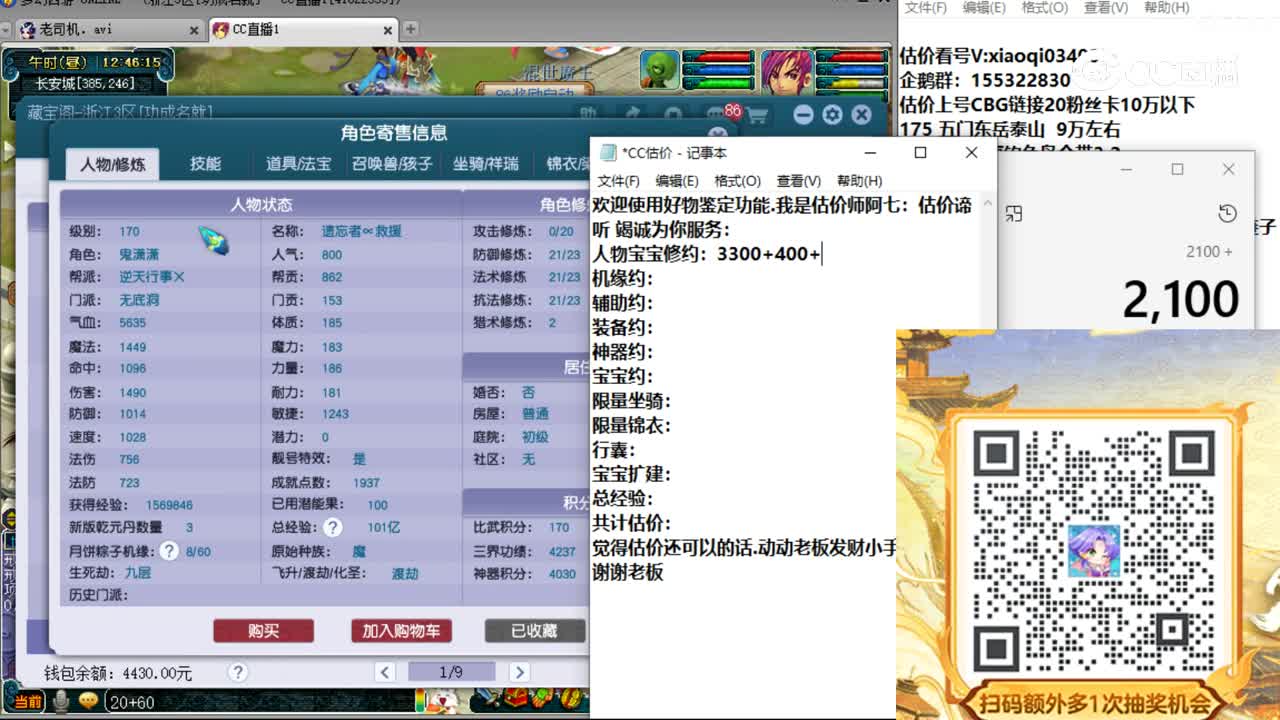Click the help question mark beside 月饼粽子机缘
The height and width of the screenshot is (720, 1280).
coord(169,550)
